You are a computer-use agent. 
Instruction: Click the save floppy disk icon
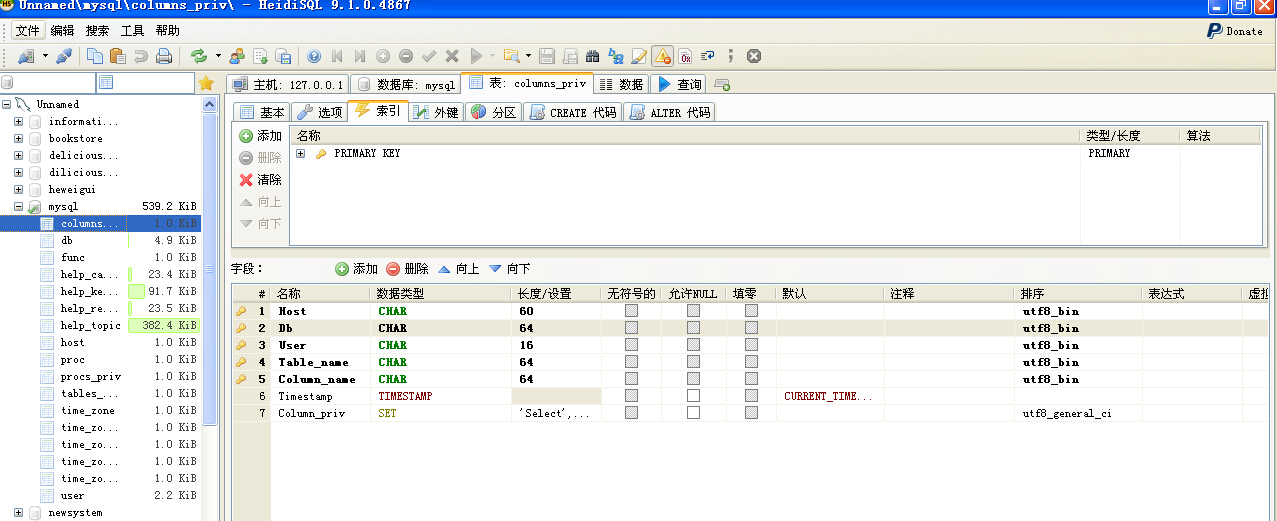547,56
